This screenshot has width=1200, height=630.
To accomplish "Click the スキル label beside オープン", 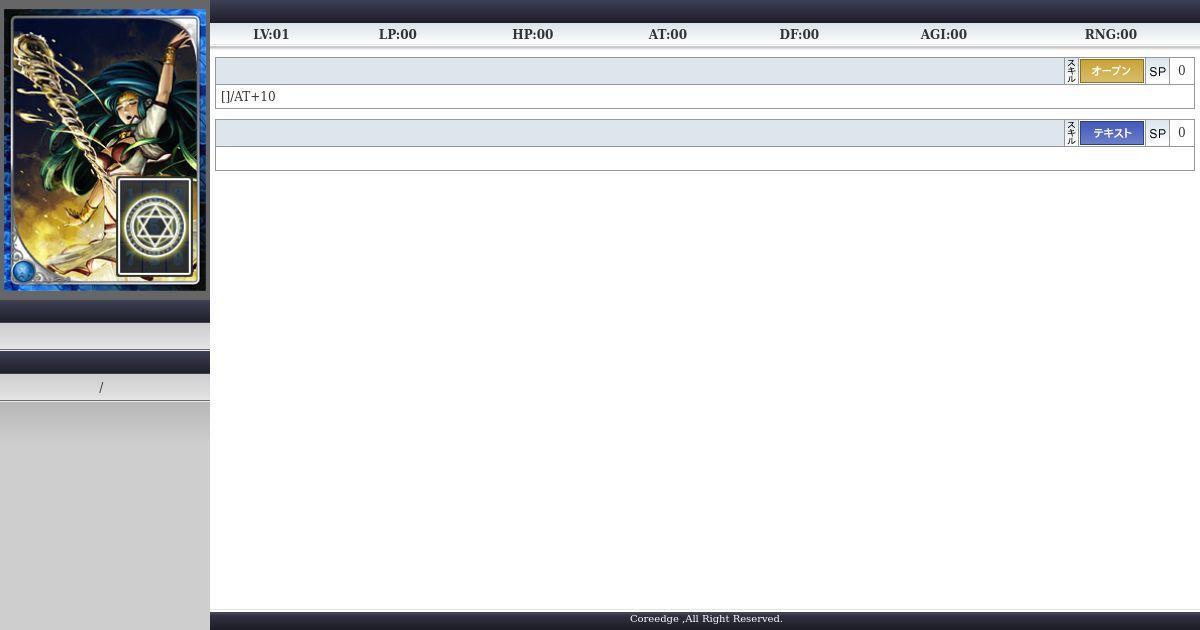I will (1071, 71).
